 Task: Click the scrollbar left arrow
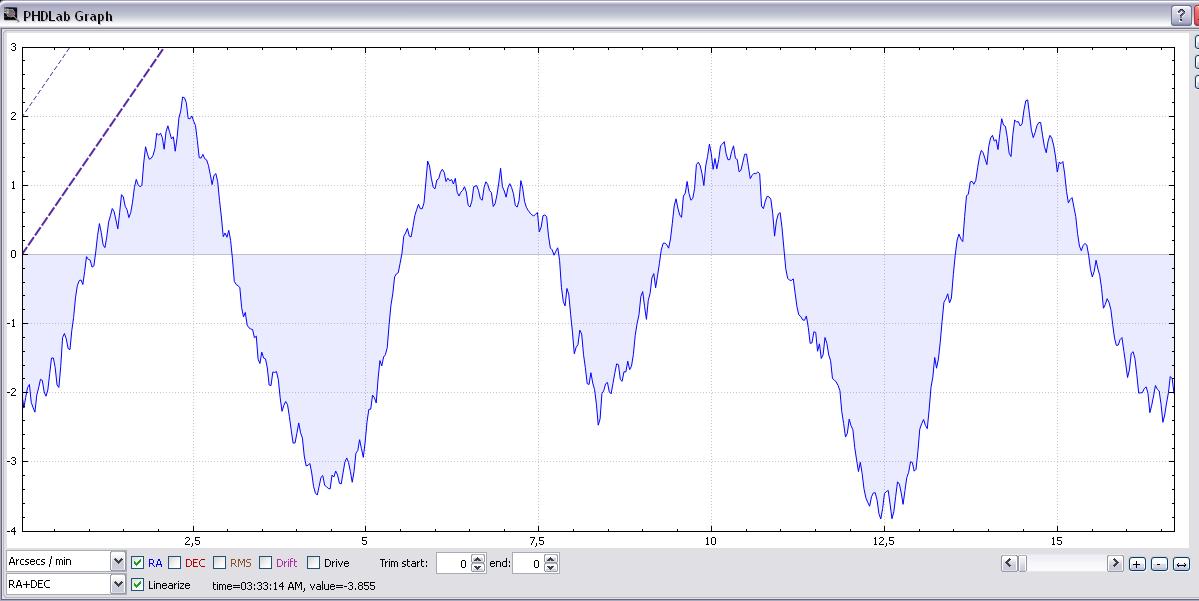[1009, 564]
